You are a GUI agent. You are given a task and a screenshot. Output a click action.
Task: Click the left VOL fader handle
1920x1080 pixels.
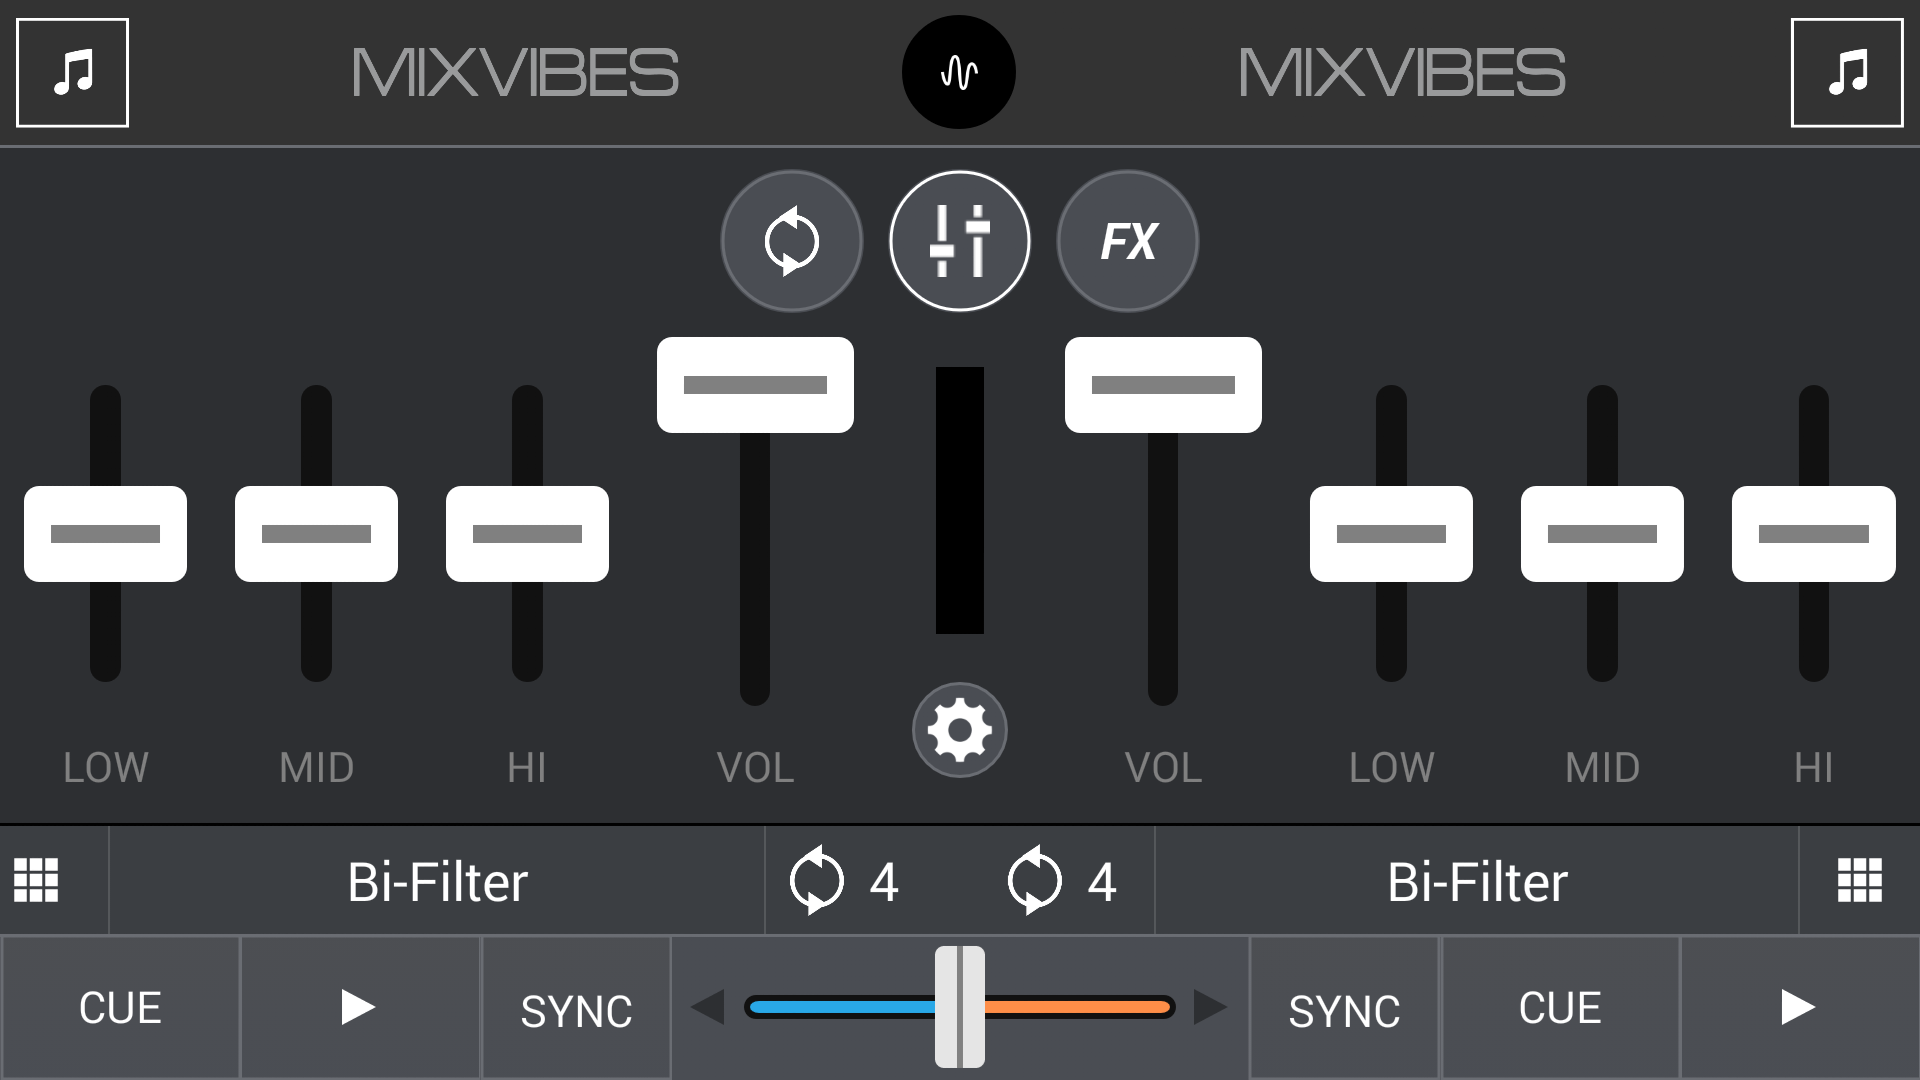click(x=755, y=385)
